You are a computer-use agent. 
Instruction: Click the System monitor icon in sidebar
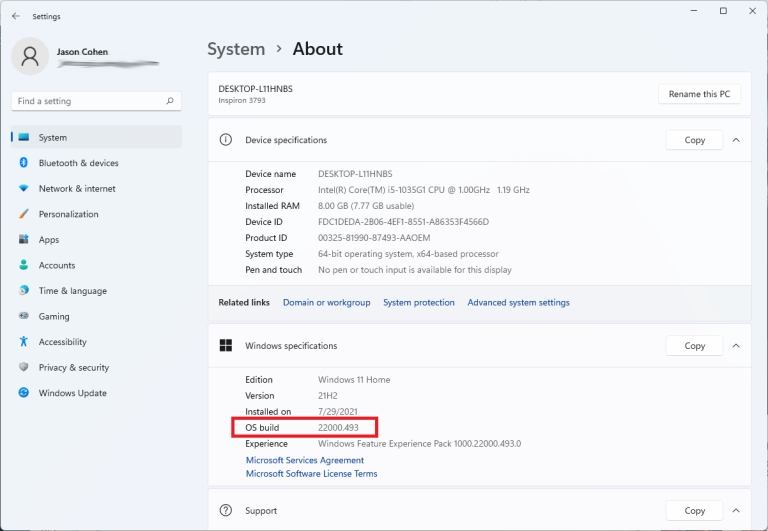click(x=24, y=137)
